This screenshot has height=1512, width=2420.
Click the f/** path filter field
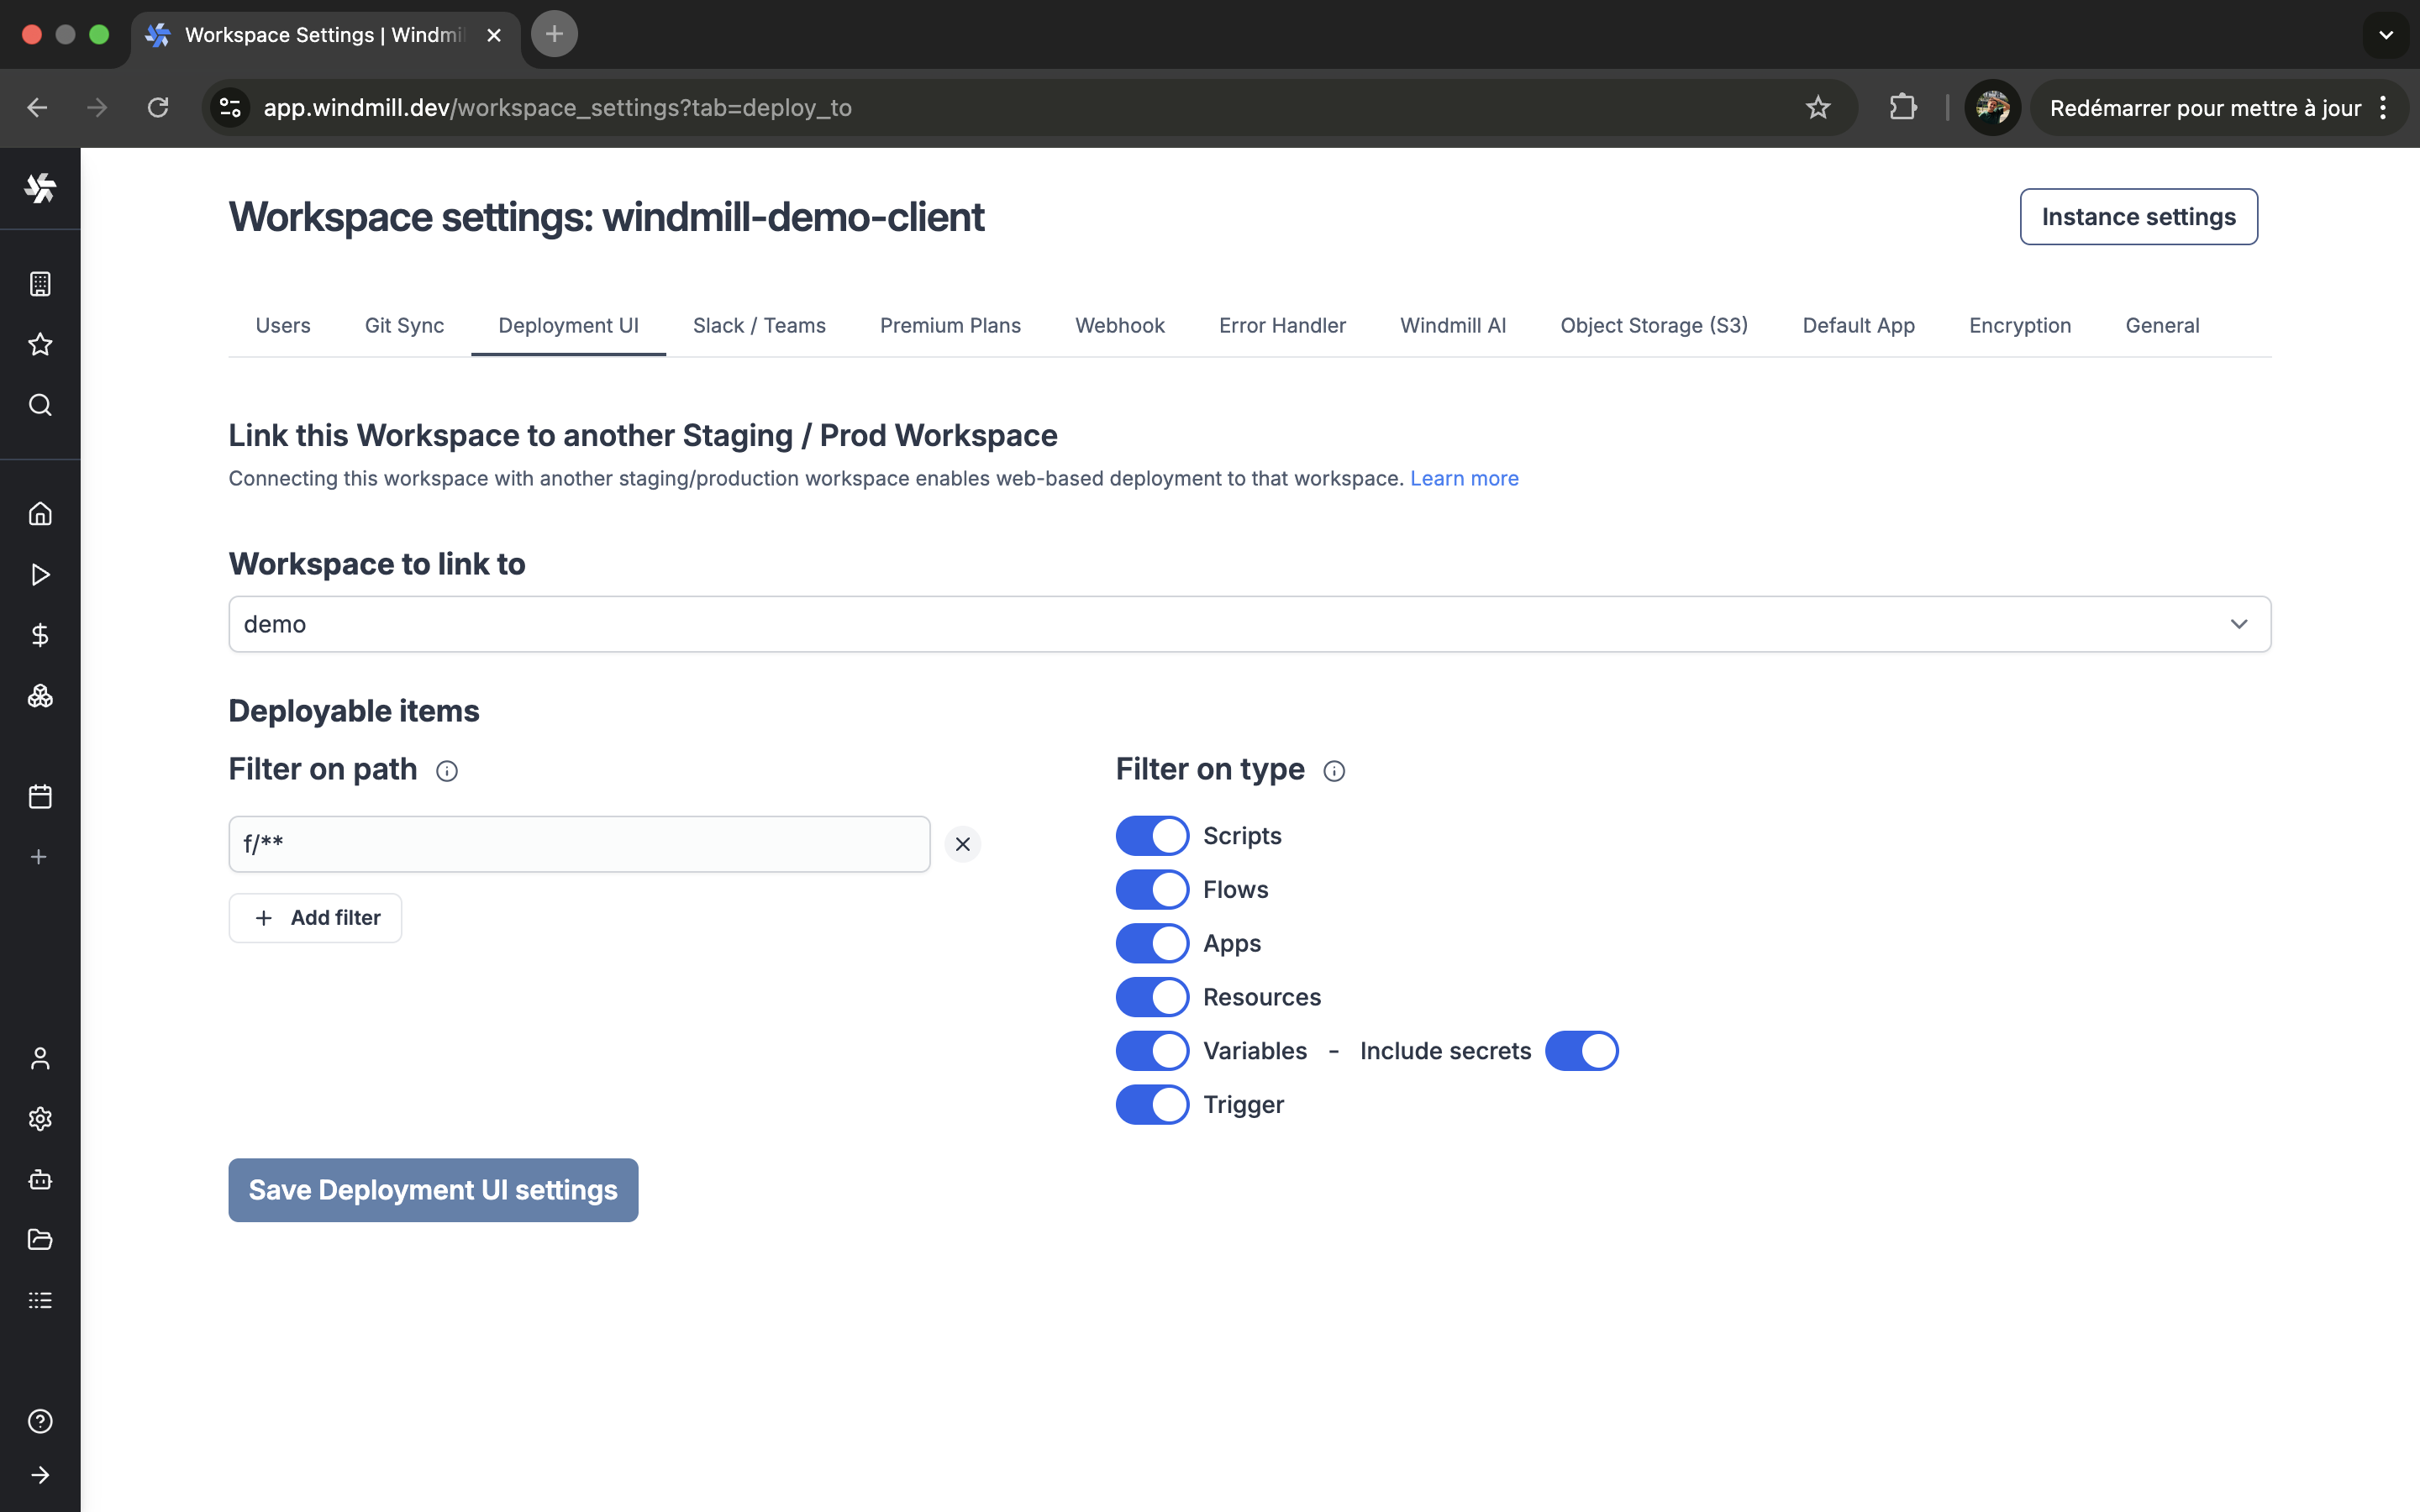tap(579, 844)
